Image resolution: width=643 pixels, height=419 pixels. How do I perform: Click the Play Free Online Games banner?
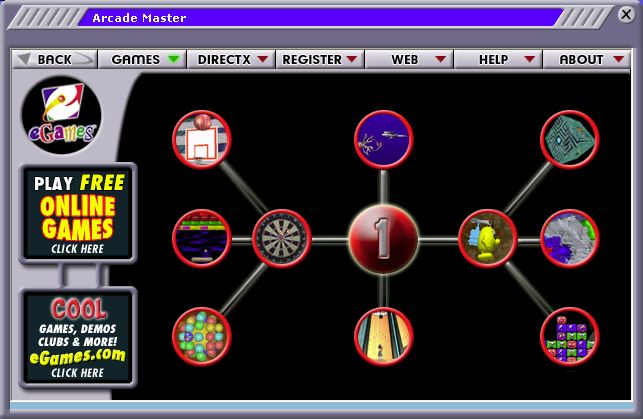point(76,212)
